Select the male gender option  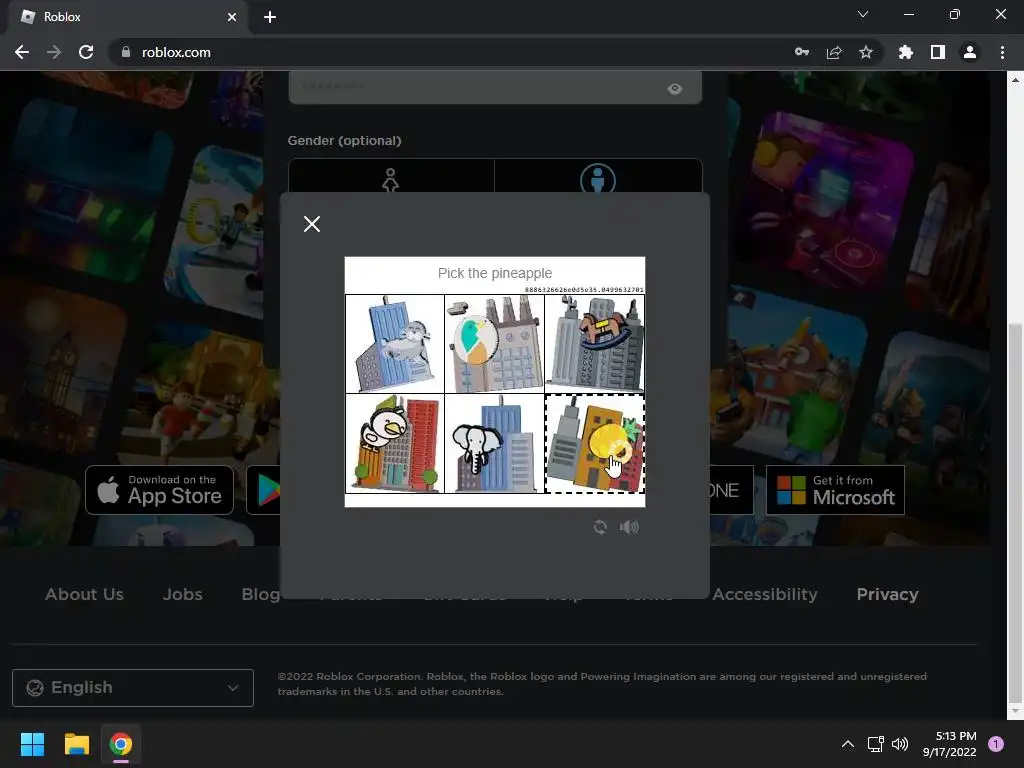point(598,176)
